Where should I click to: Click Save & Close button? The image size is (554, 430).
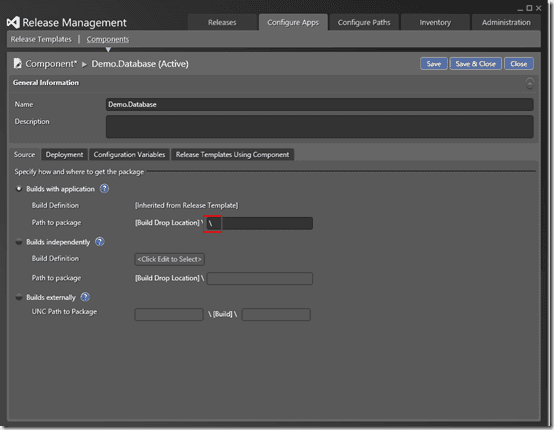[475, 64]
